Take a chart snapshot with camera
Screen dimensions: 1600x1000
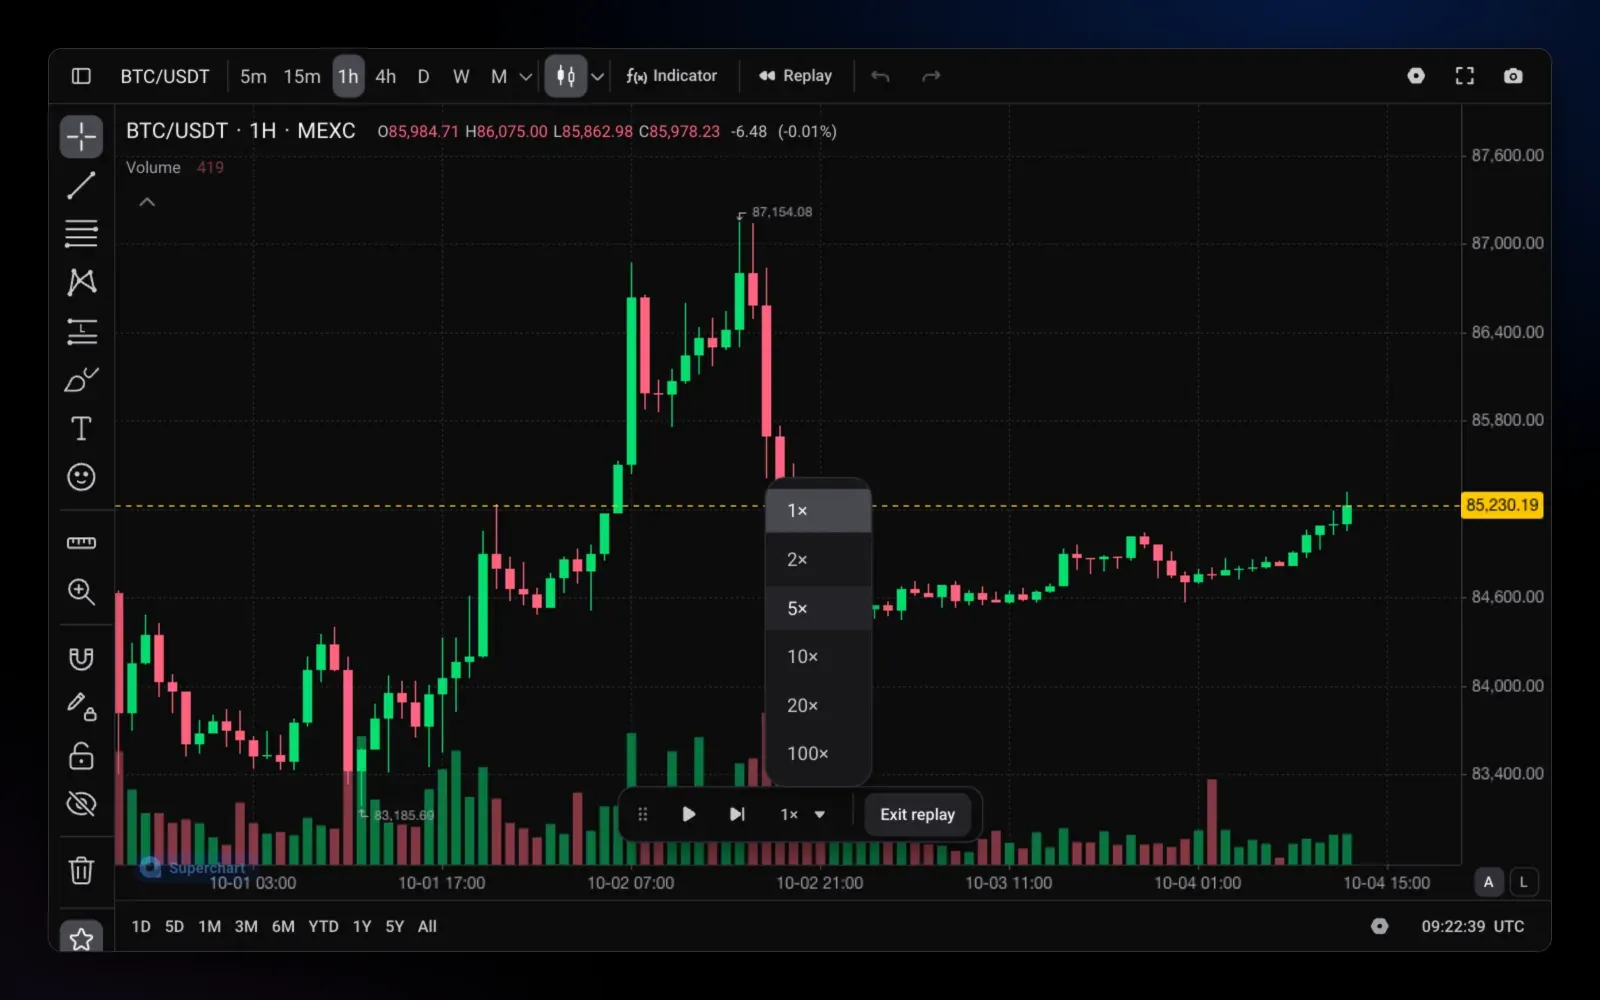pos(1513,76)
